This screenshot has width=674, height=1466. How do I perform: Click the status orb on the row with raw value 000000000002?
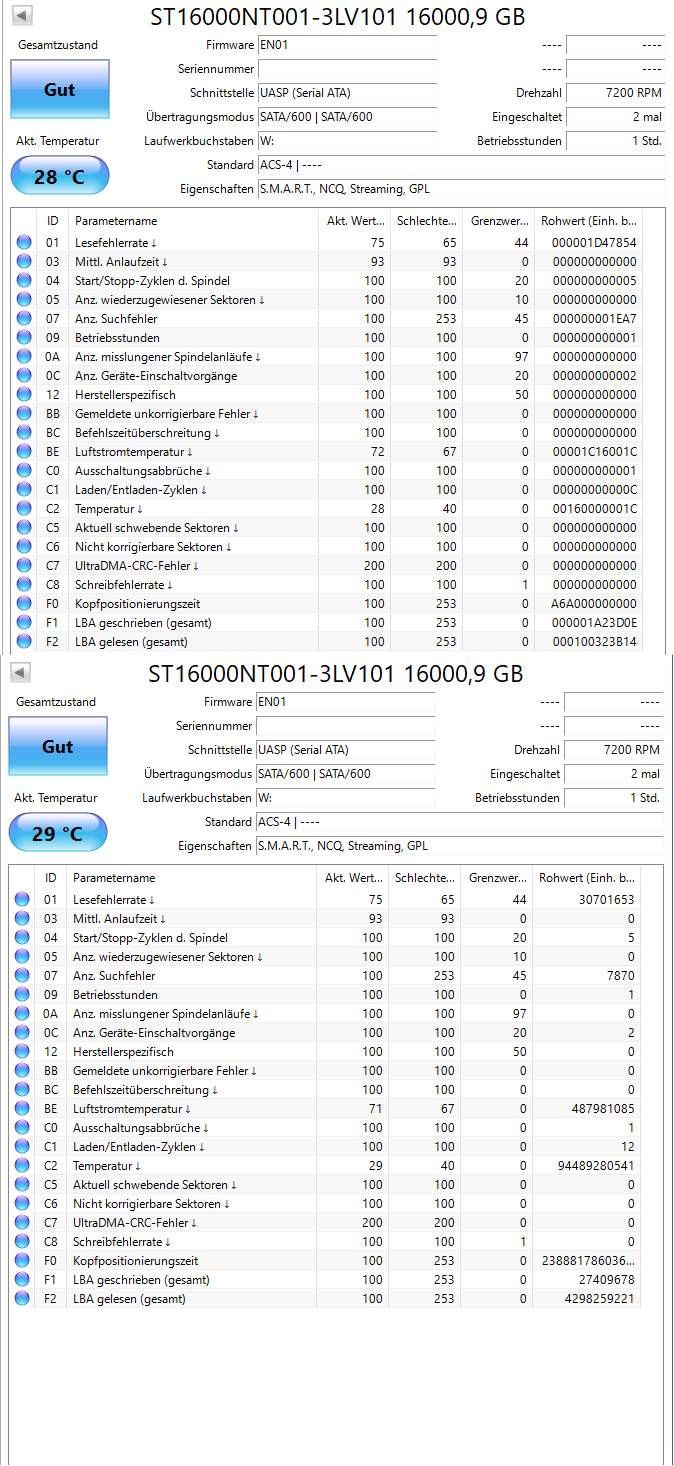click(24, 376)
